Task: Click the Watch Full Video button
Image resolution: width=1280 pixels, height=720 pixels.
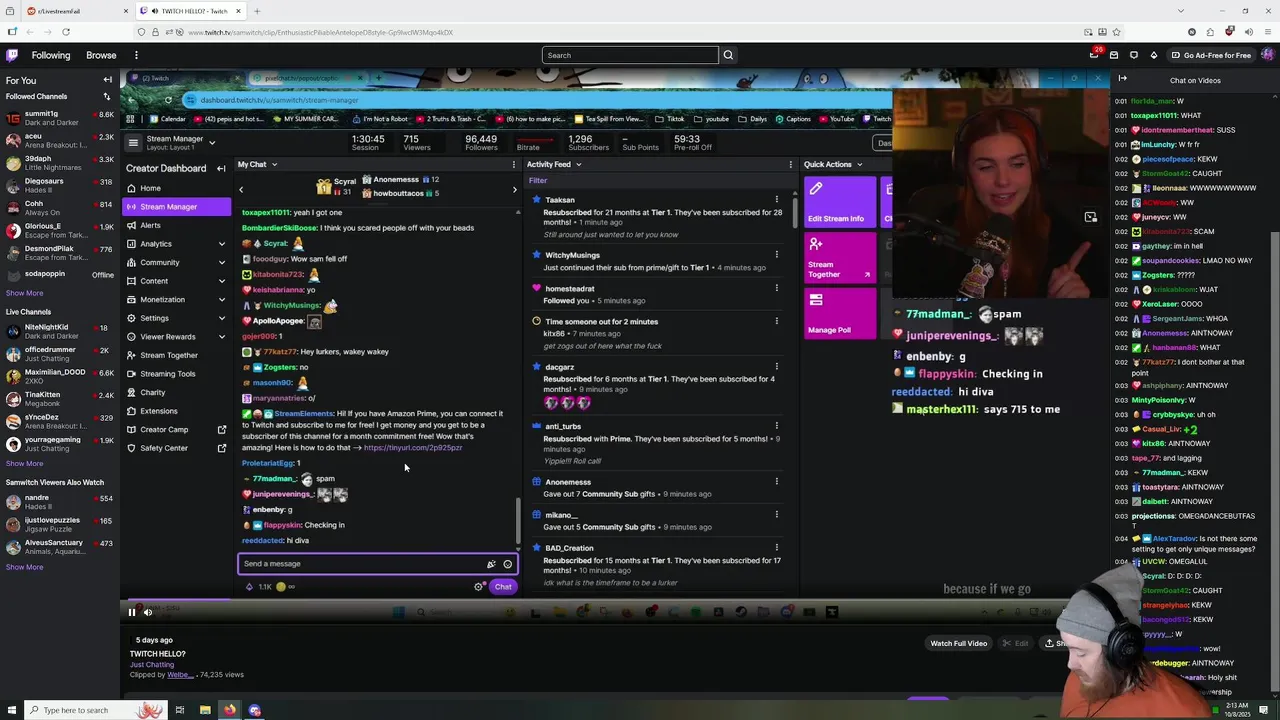Action: 959,643
